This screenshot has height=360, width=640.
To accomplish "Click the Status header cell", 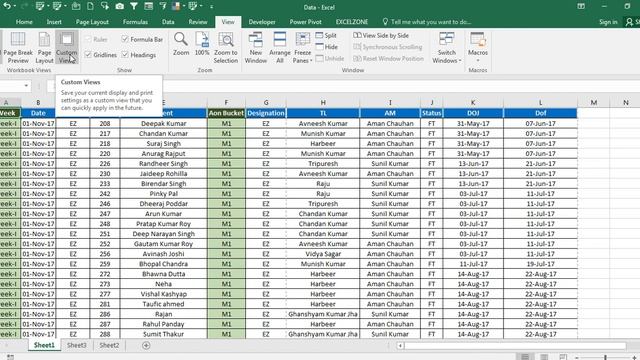I will [x=431, y=113].
